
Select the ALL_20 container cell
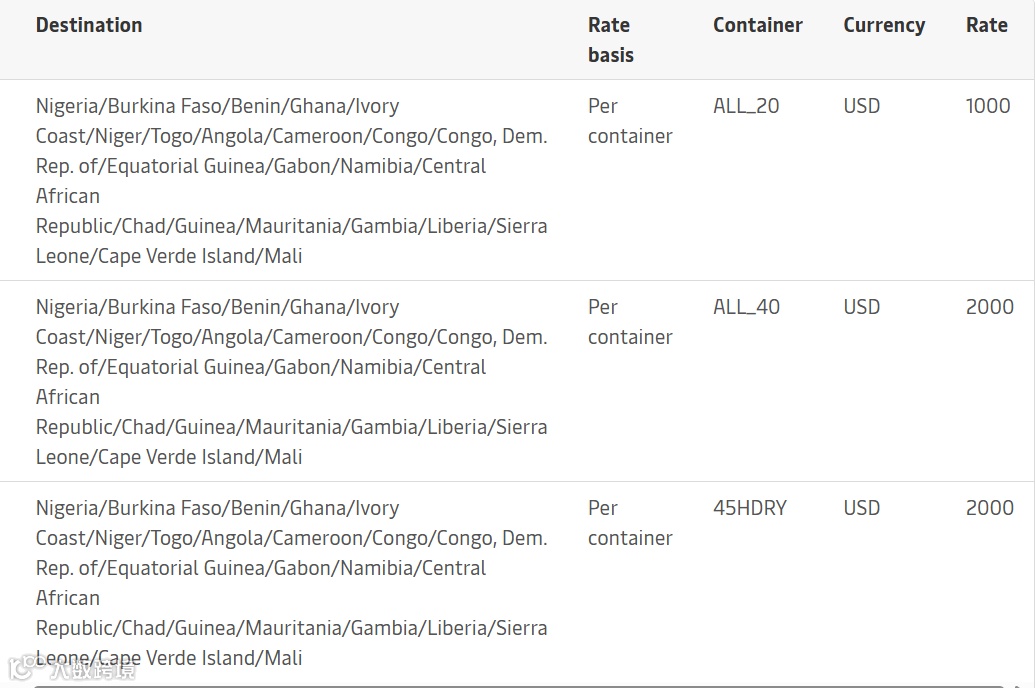click(746, 106)
